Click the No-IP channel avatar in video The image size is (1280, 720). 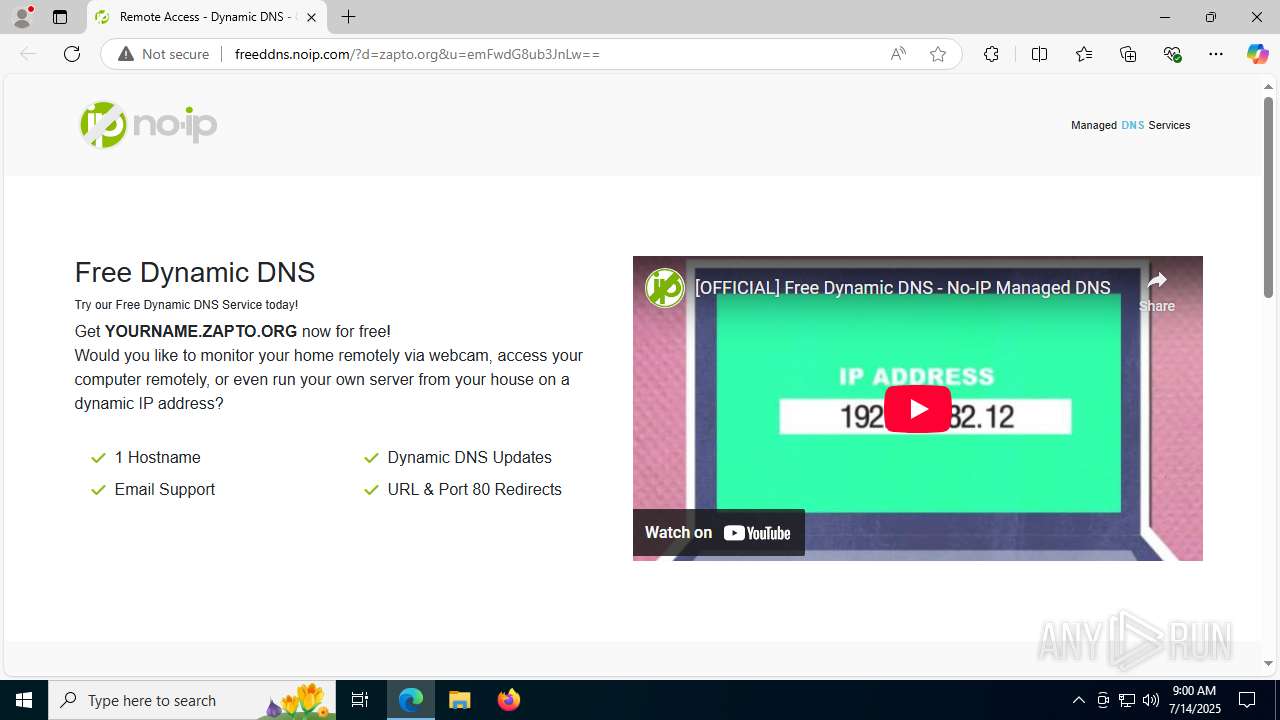[664, 288]
